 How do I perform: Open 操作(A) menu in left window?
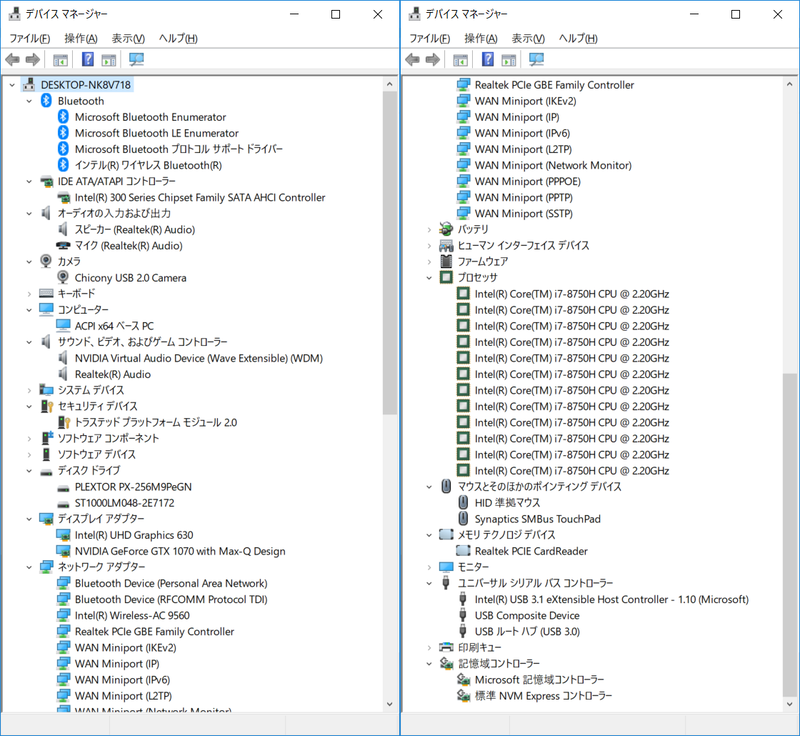point(81,38)
